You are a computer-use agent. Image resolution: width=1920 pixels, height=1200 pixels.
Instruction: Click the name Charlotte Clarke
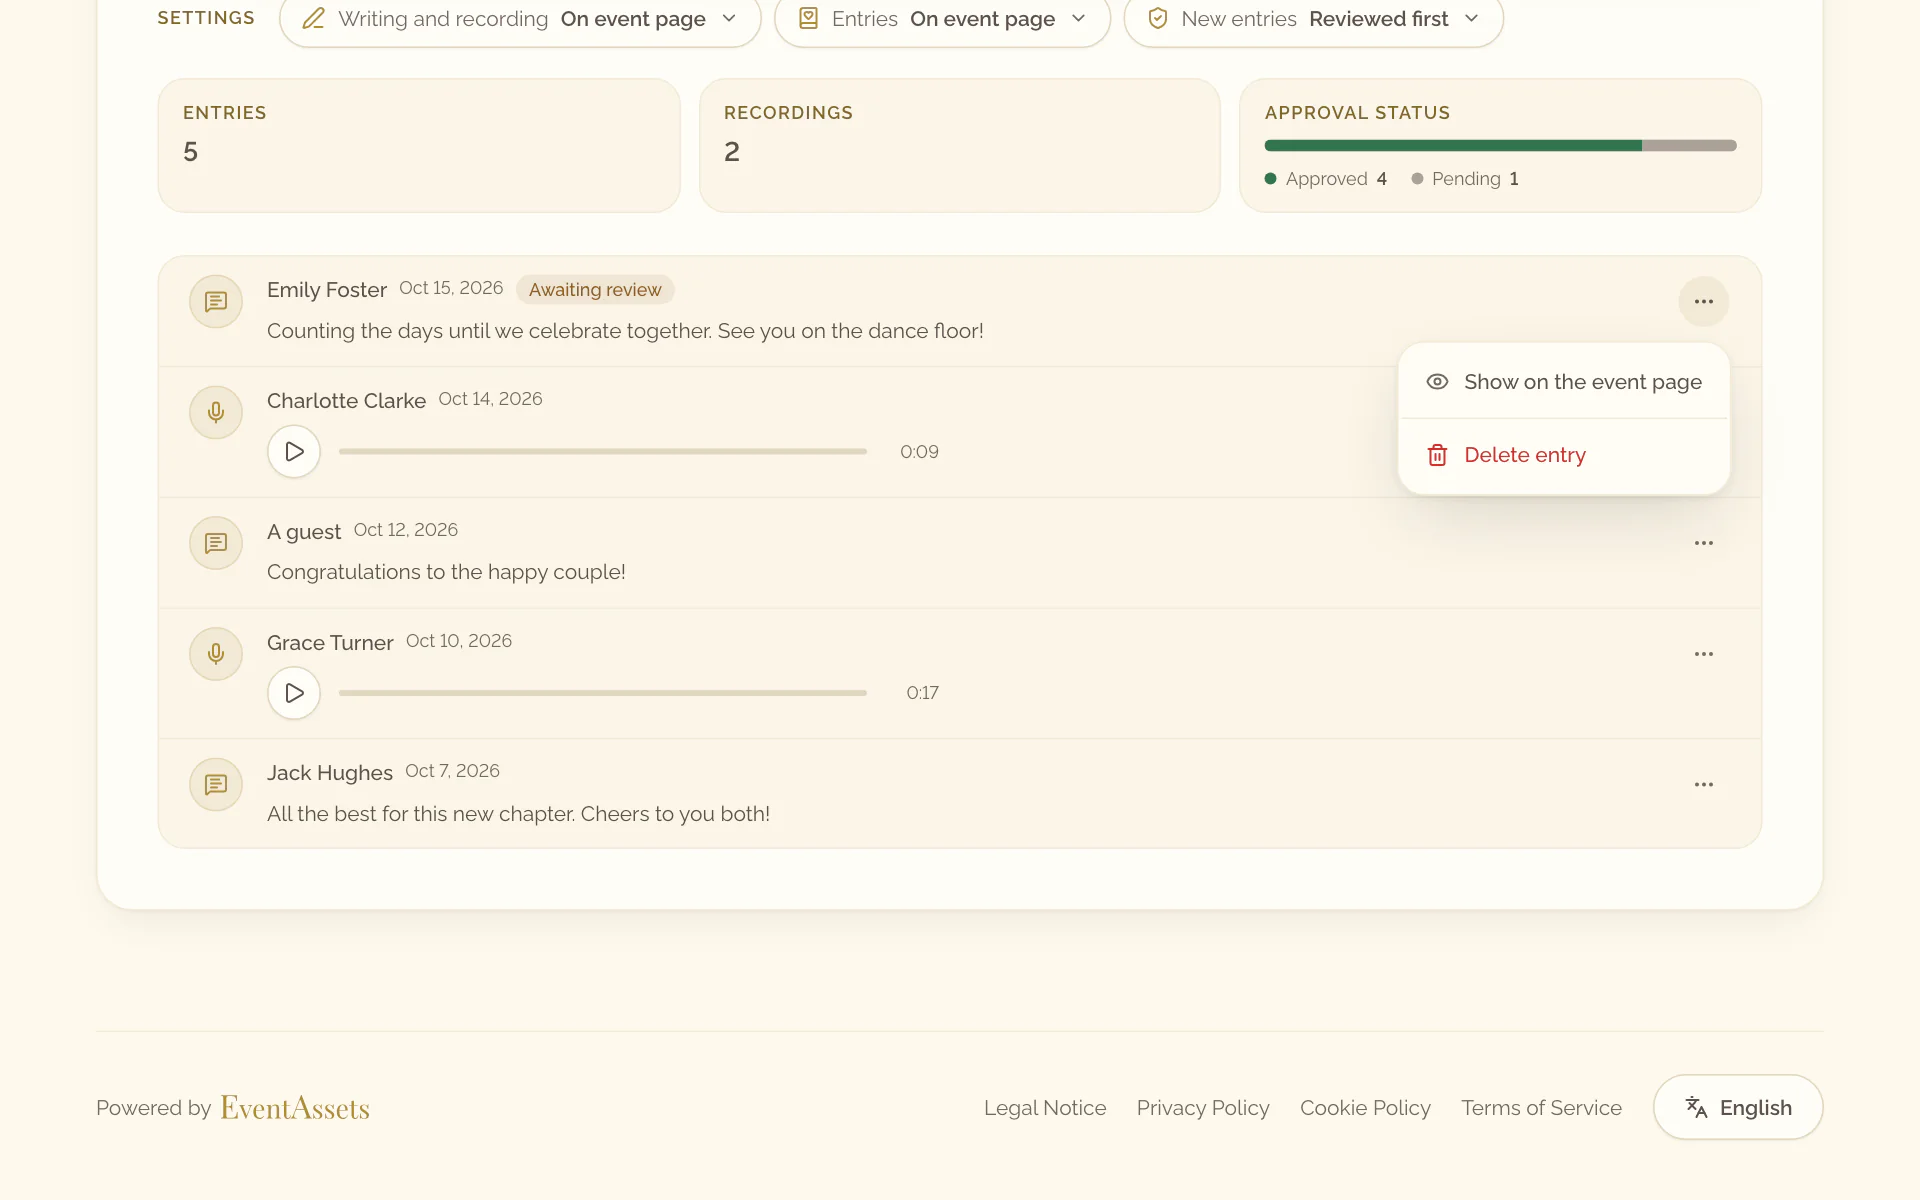[x=346, y=401]
